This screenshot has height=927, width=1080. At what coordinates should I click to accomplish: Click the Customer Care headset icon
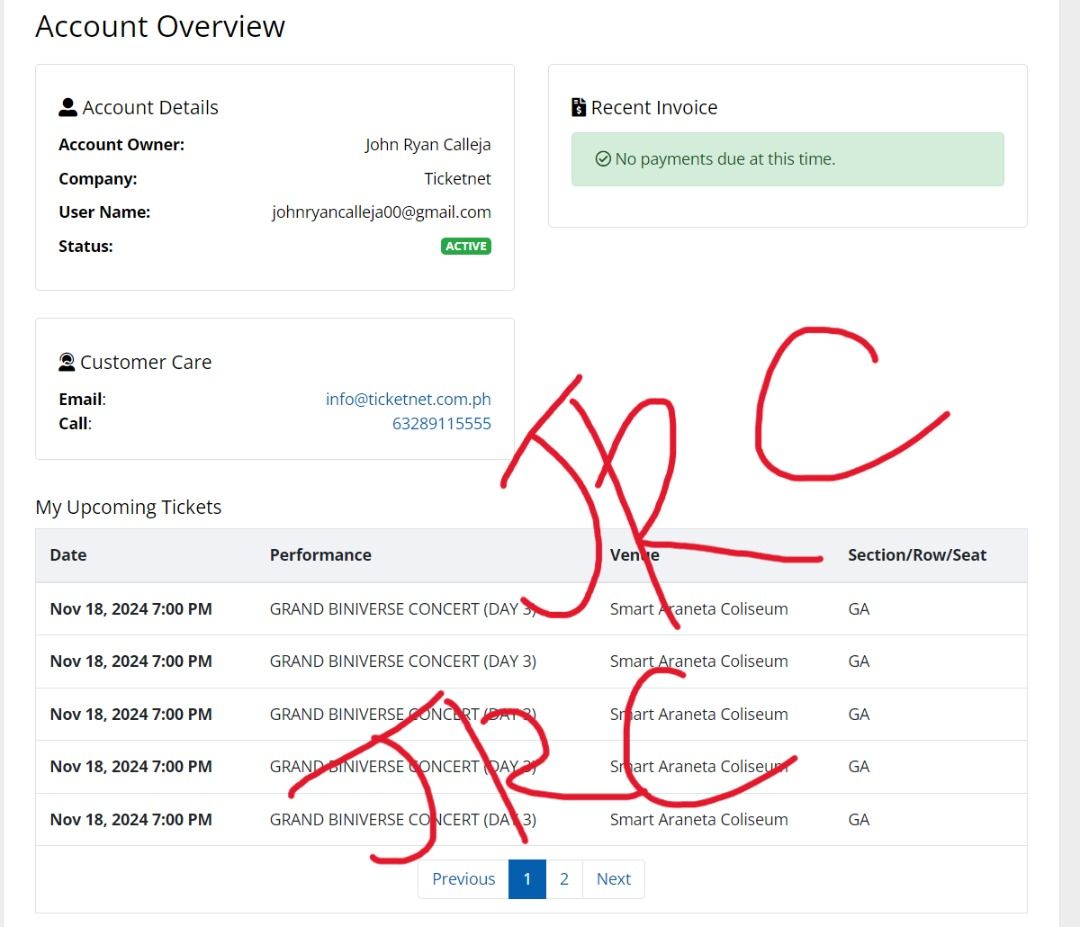click(67, 362)
